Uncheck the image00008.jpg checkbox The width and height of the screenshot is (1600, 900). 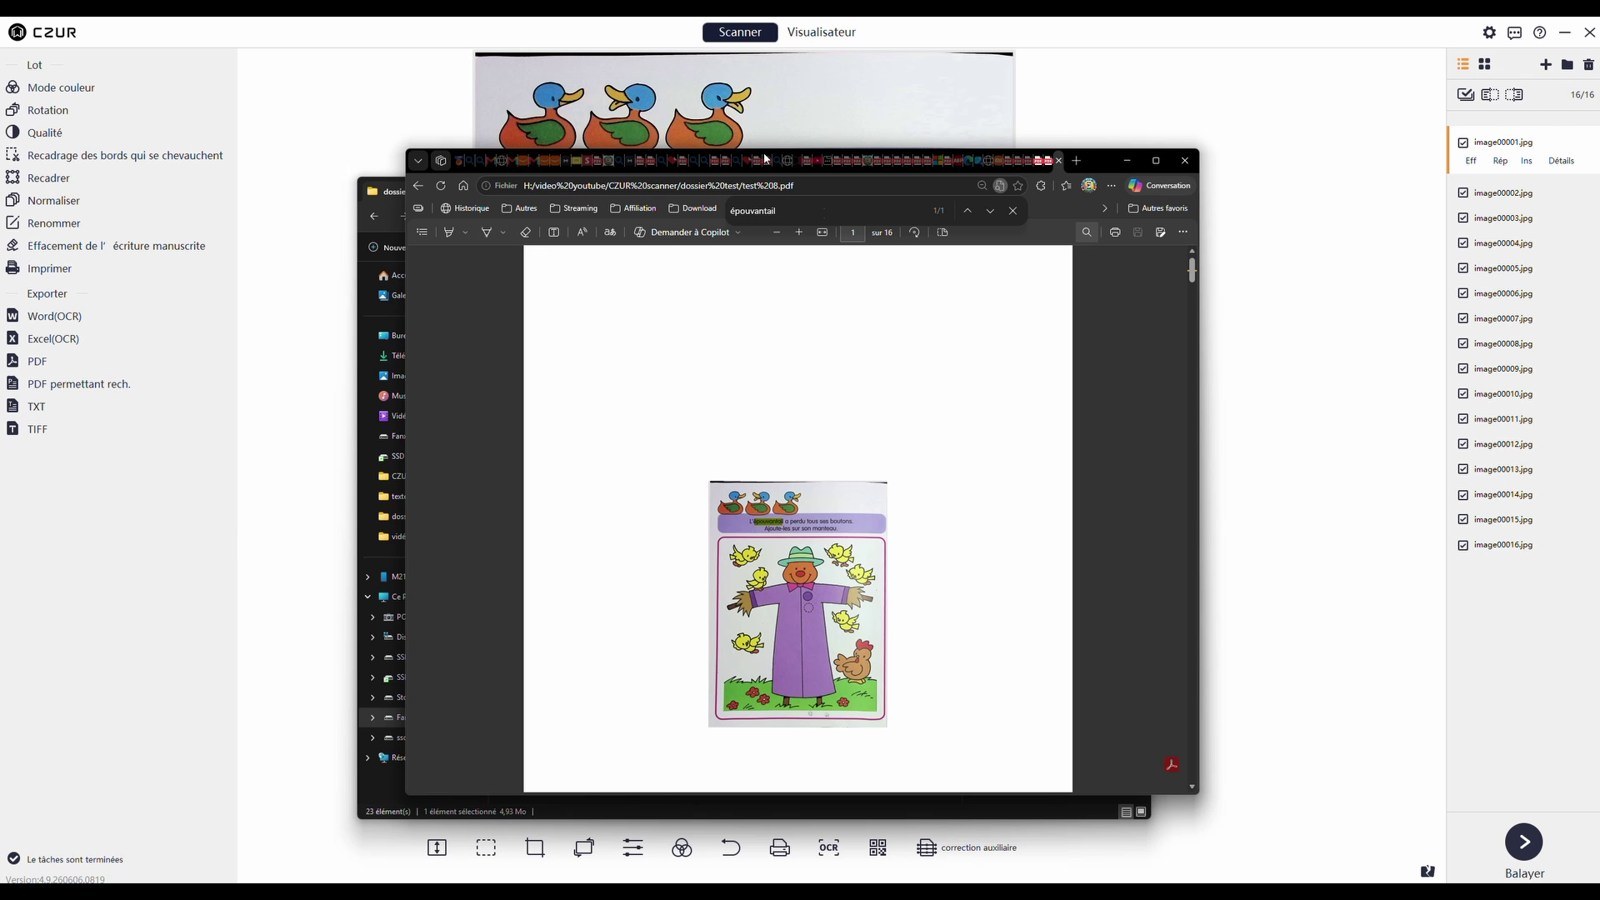1464,344
